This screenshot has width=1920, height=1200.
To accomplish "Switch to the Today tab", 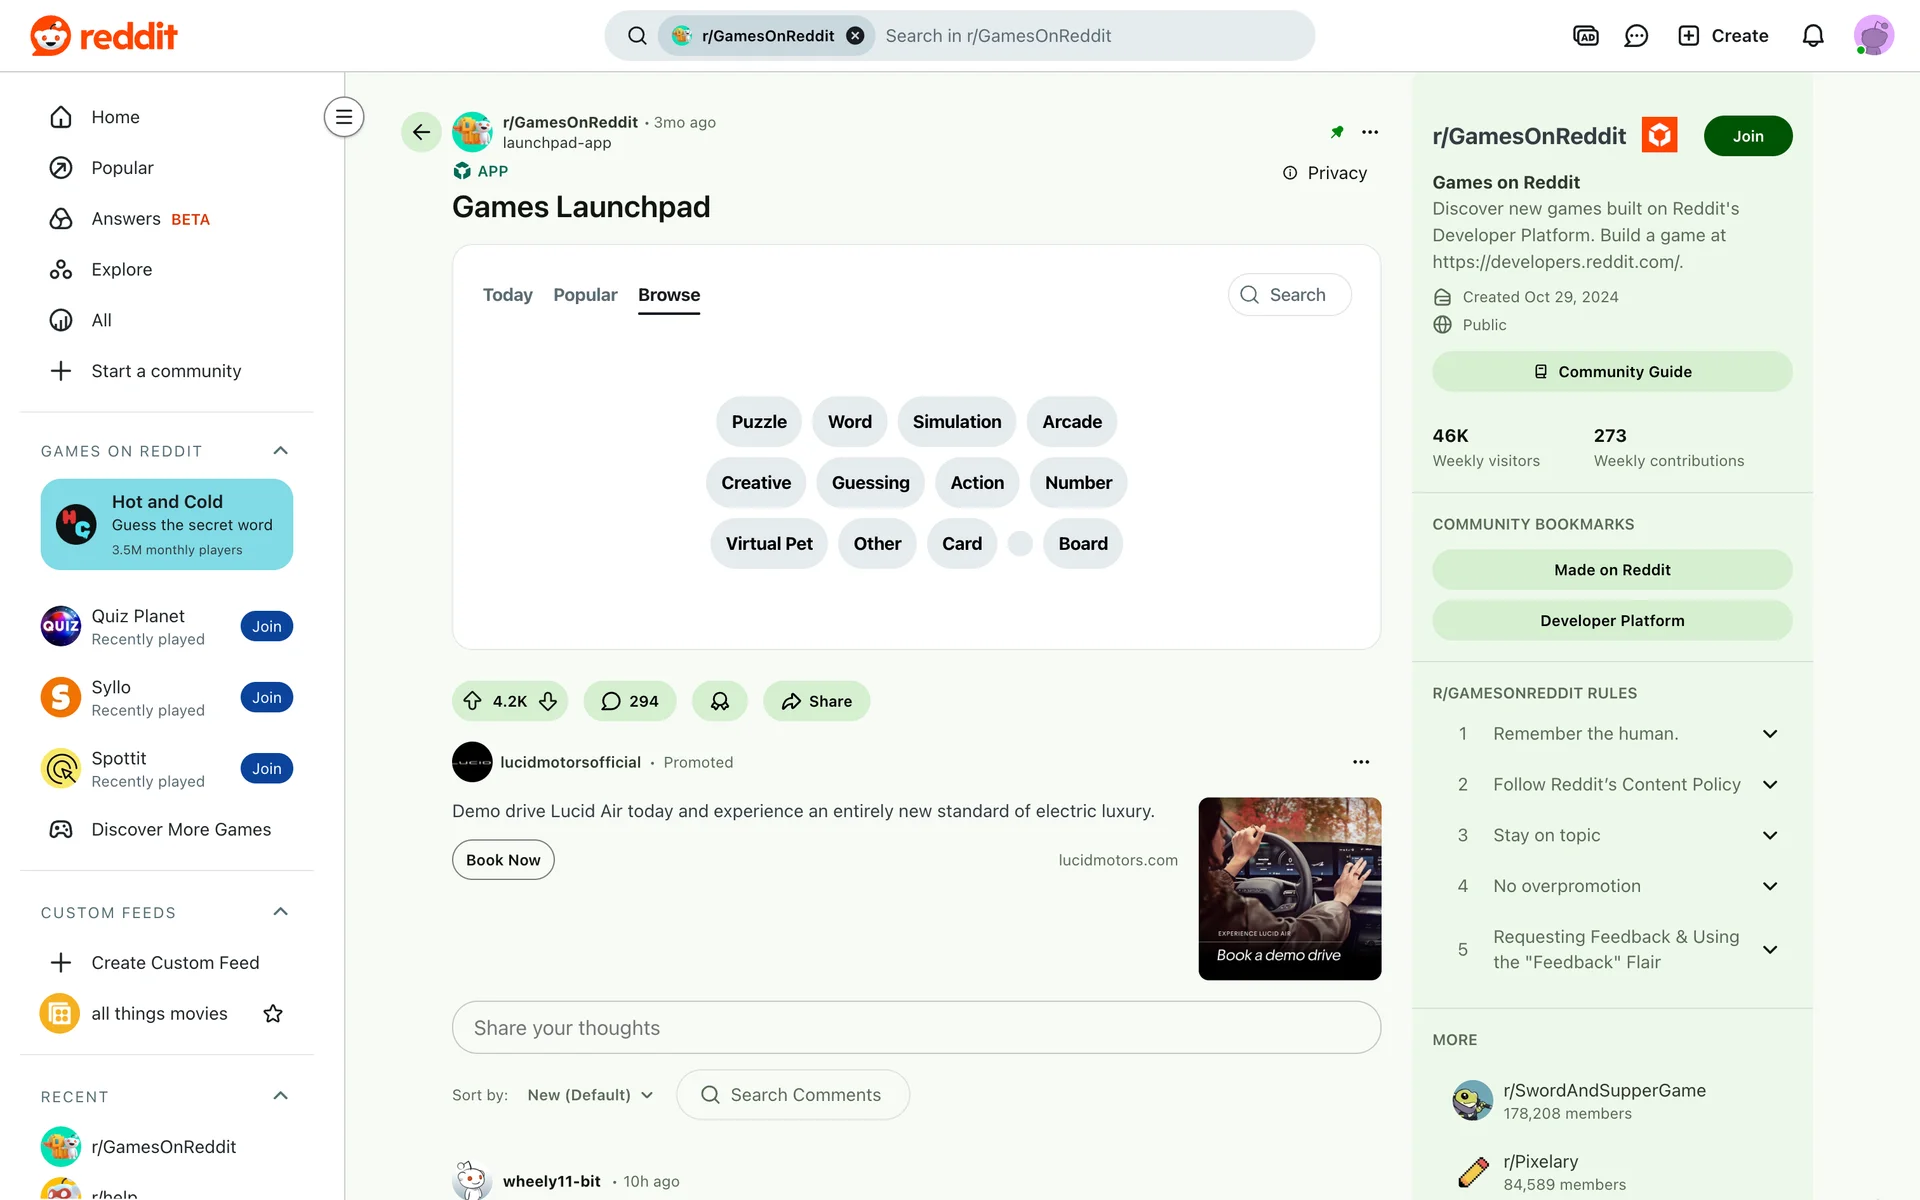I will point(507,295).
